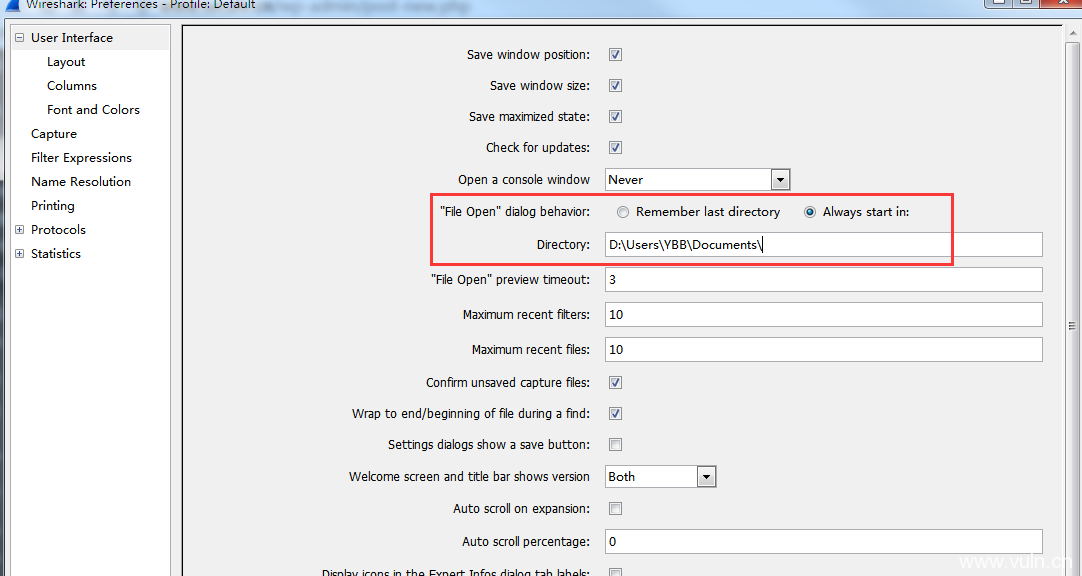Focus the Auto scroll percentage field
Screen dimensions: 1082x576
click(824, 542)
